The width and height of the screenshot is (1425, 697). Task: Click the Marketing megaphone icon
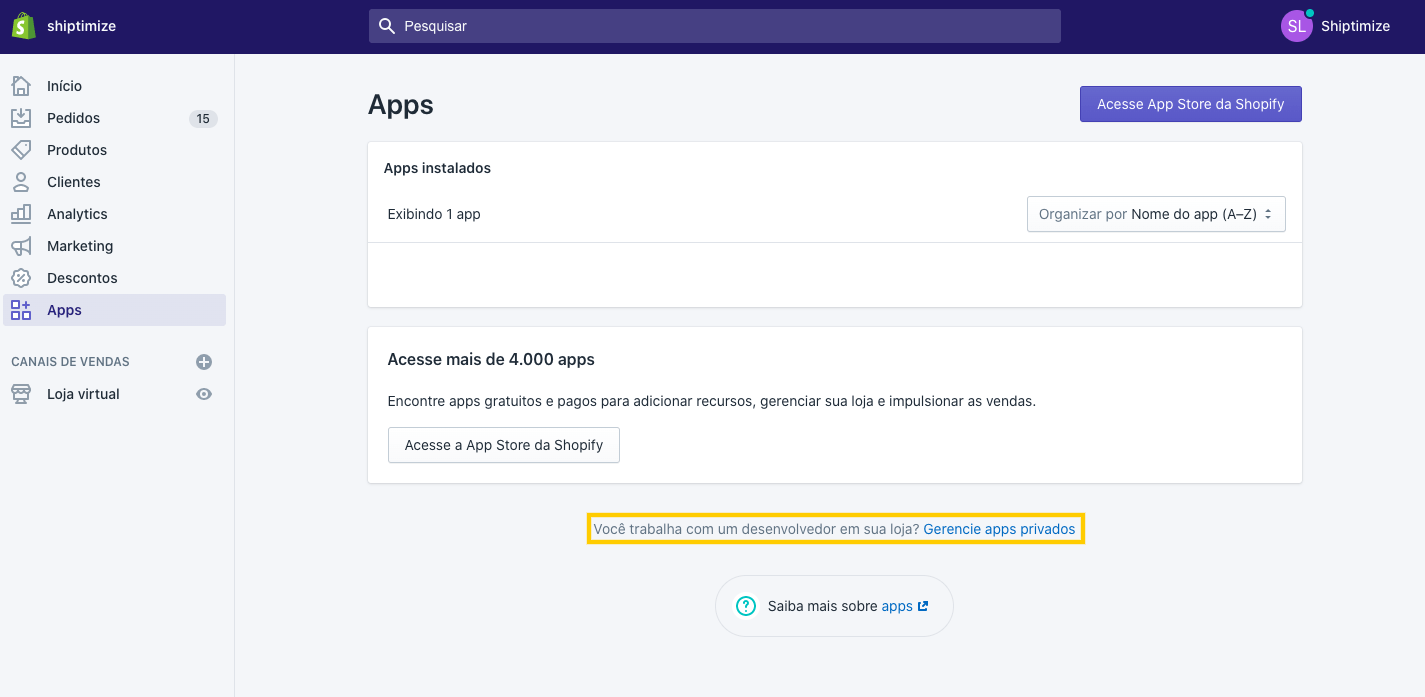(21, 246)
